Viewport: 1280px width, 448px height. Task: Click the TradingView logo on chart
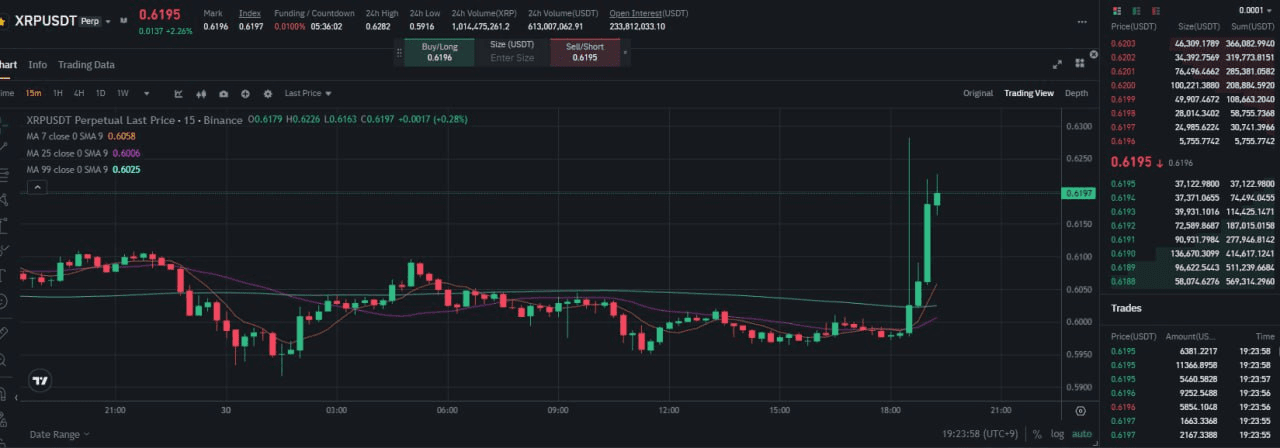pyautogui.click(x=40, y=380)
